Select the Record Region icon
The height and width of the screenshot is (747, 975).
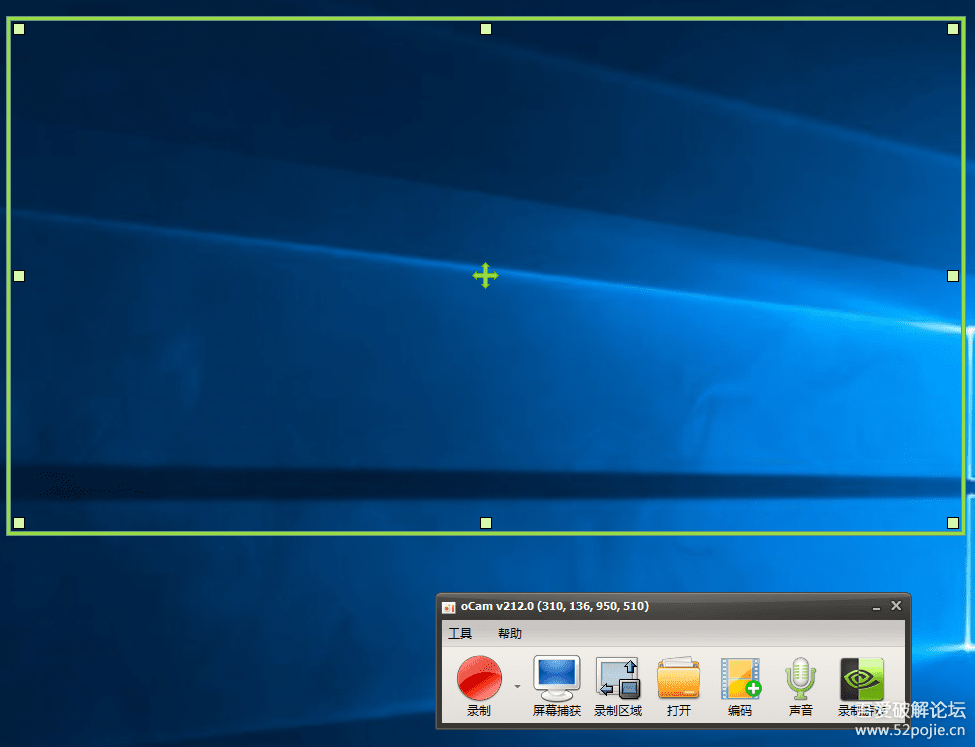(x=617, y=678)
